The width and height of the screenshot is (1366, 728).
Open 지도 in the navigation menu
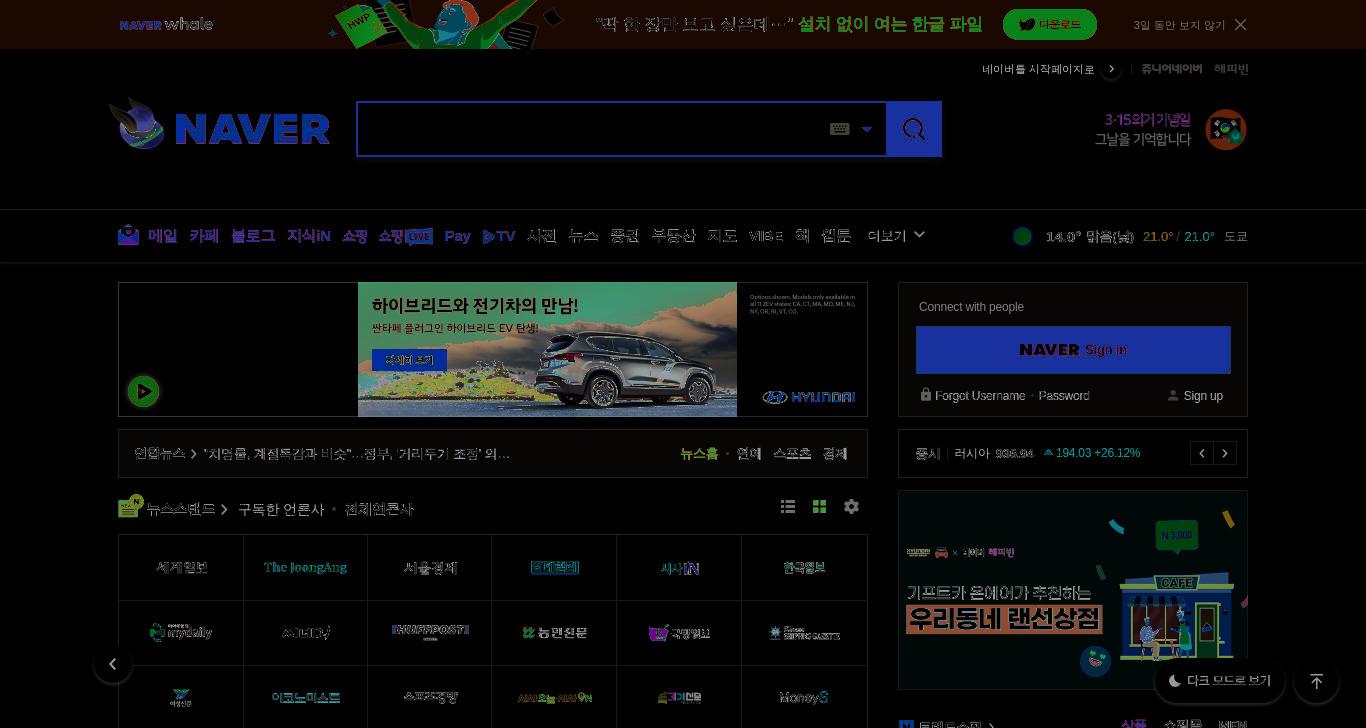click(722, 236)
